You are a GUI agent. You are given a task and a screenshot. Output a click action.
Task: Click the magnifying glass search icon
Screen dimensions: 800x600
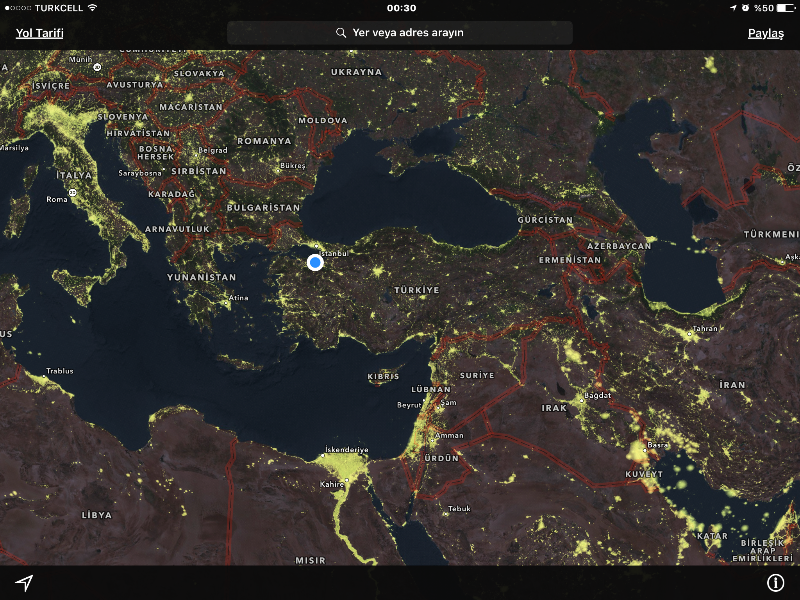click(x=342, y=33)
